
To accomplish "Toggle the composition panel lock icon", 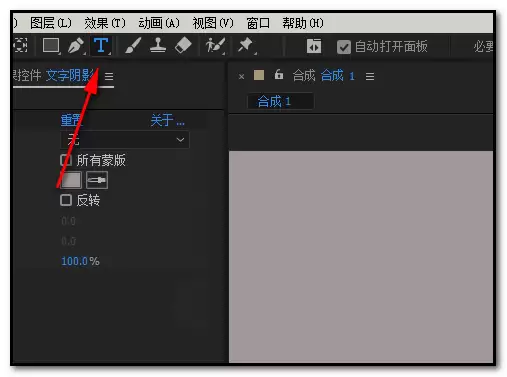I will (279, 75).
